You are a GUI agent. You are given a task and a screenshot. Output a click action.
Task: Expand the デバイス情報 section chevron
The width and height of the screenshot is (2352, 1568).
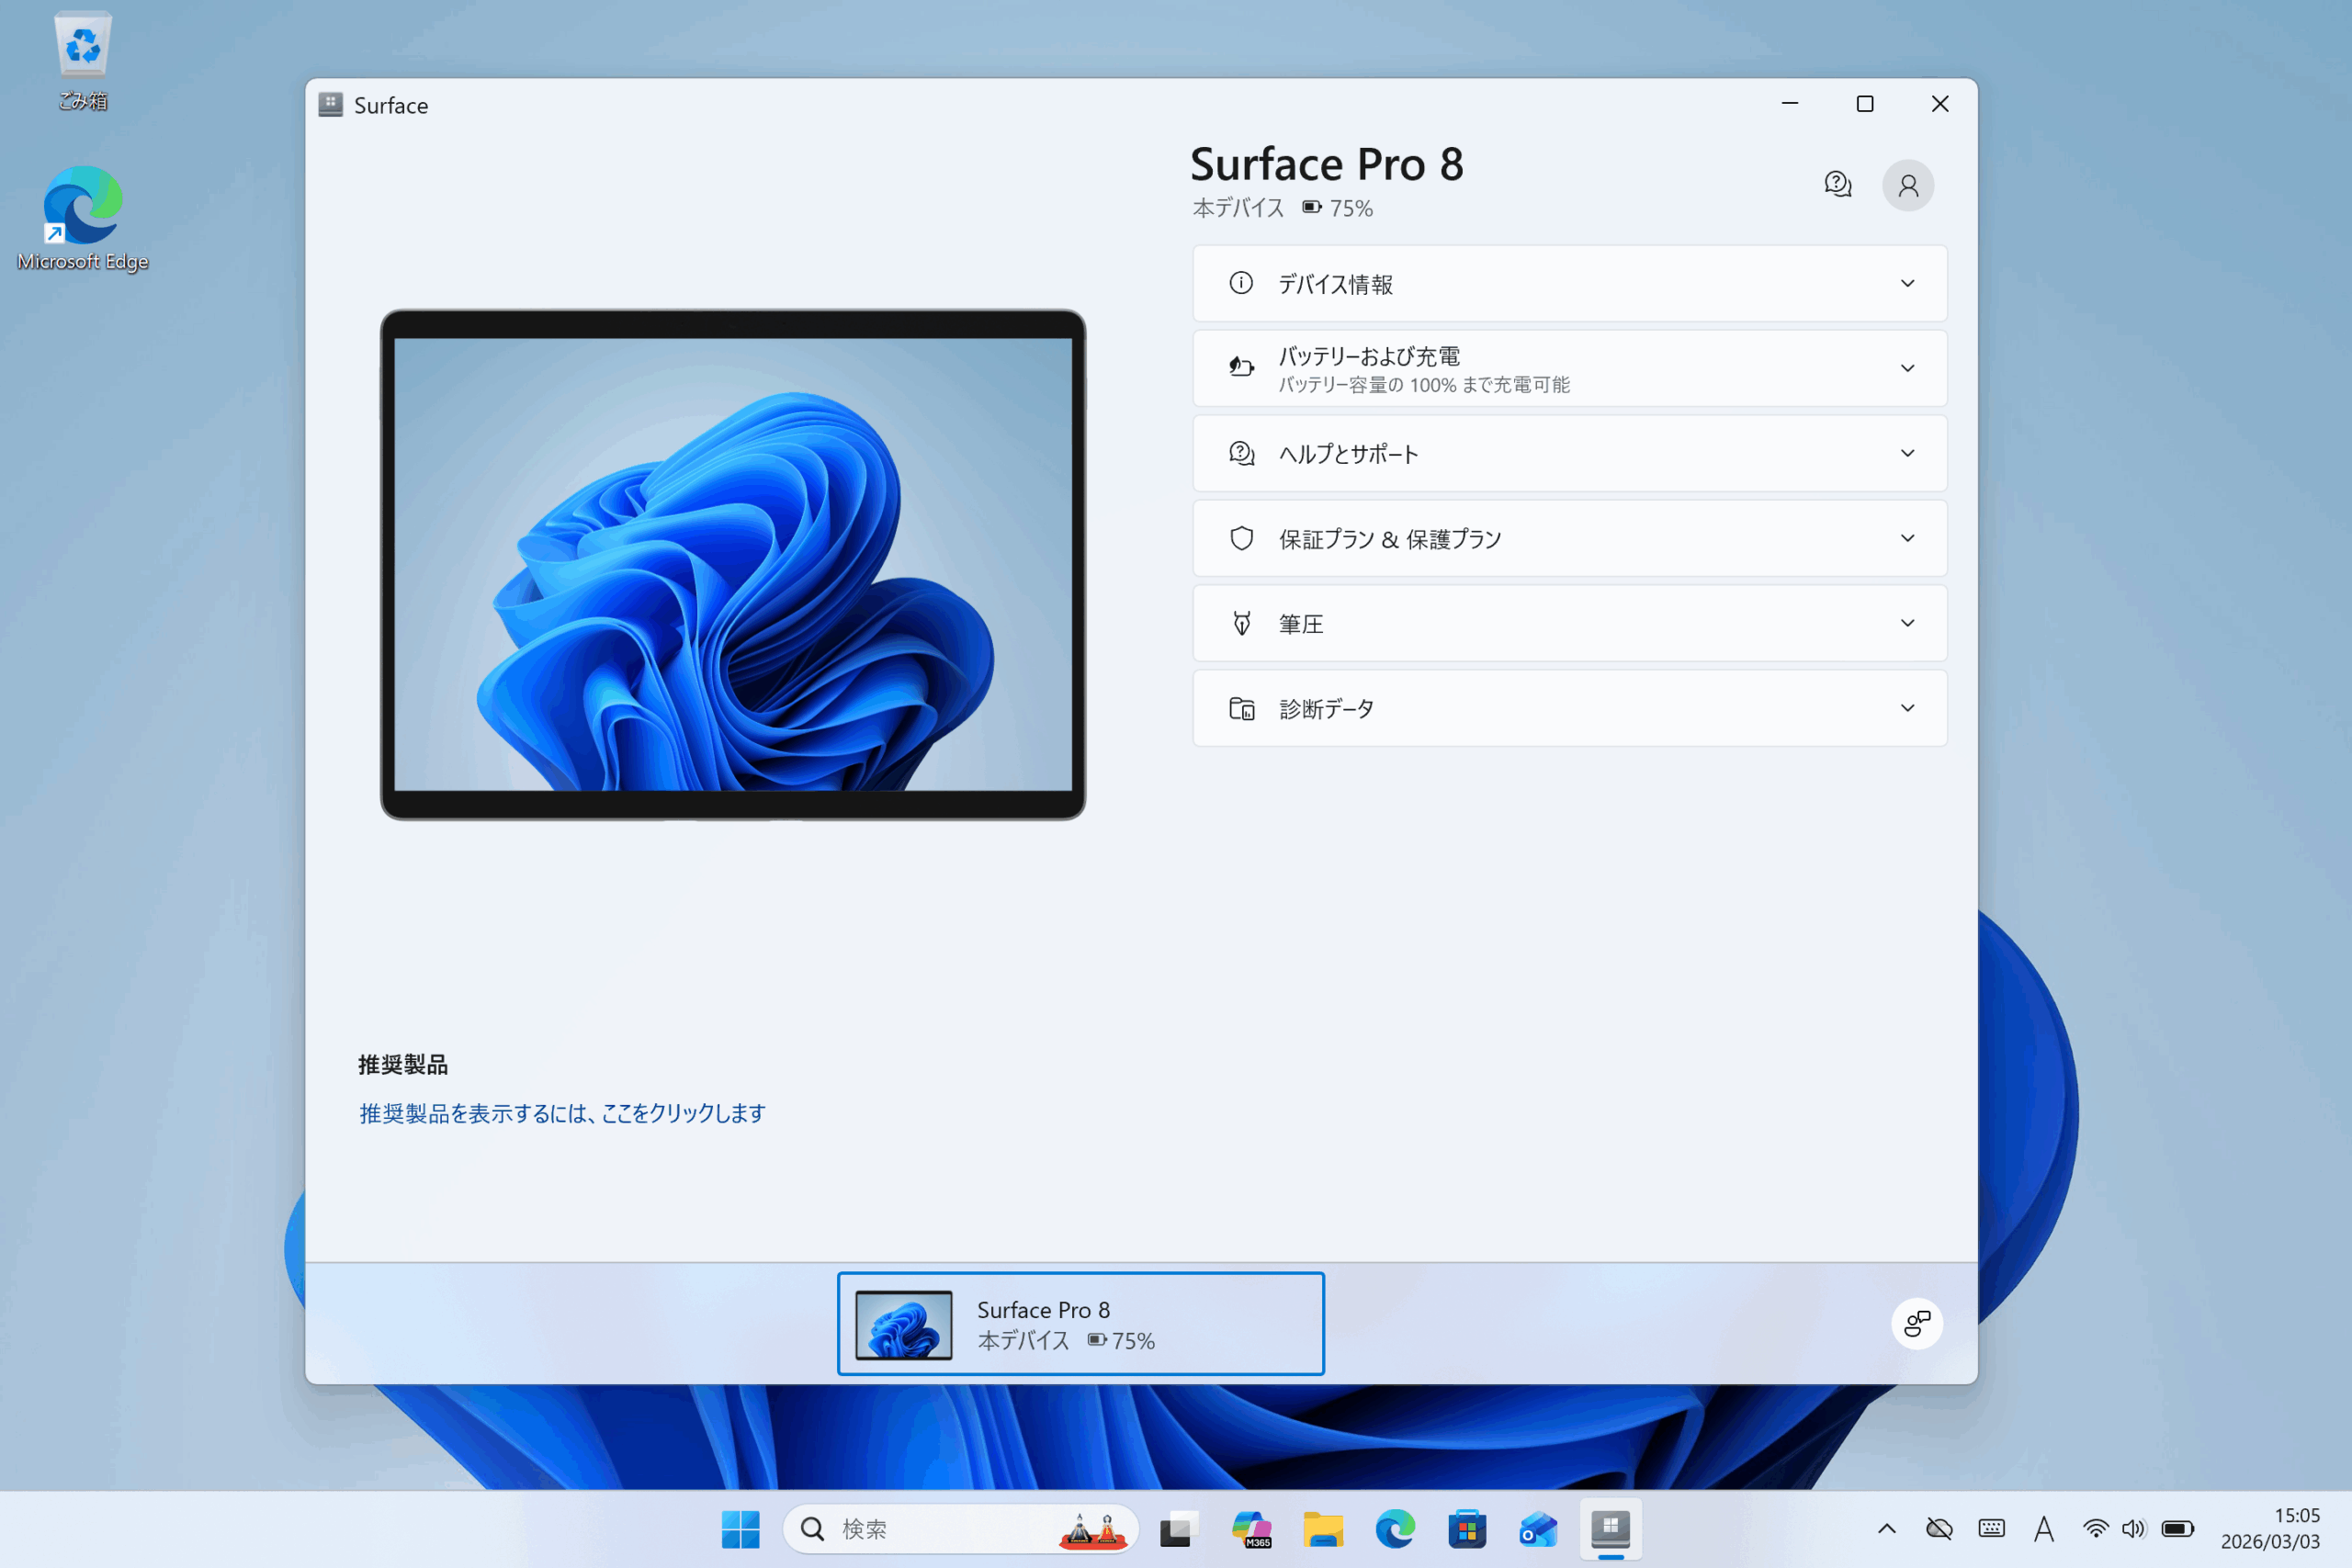click(1907, 284)
